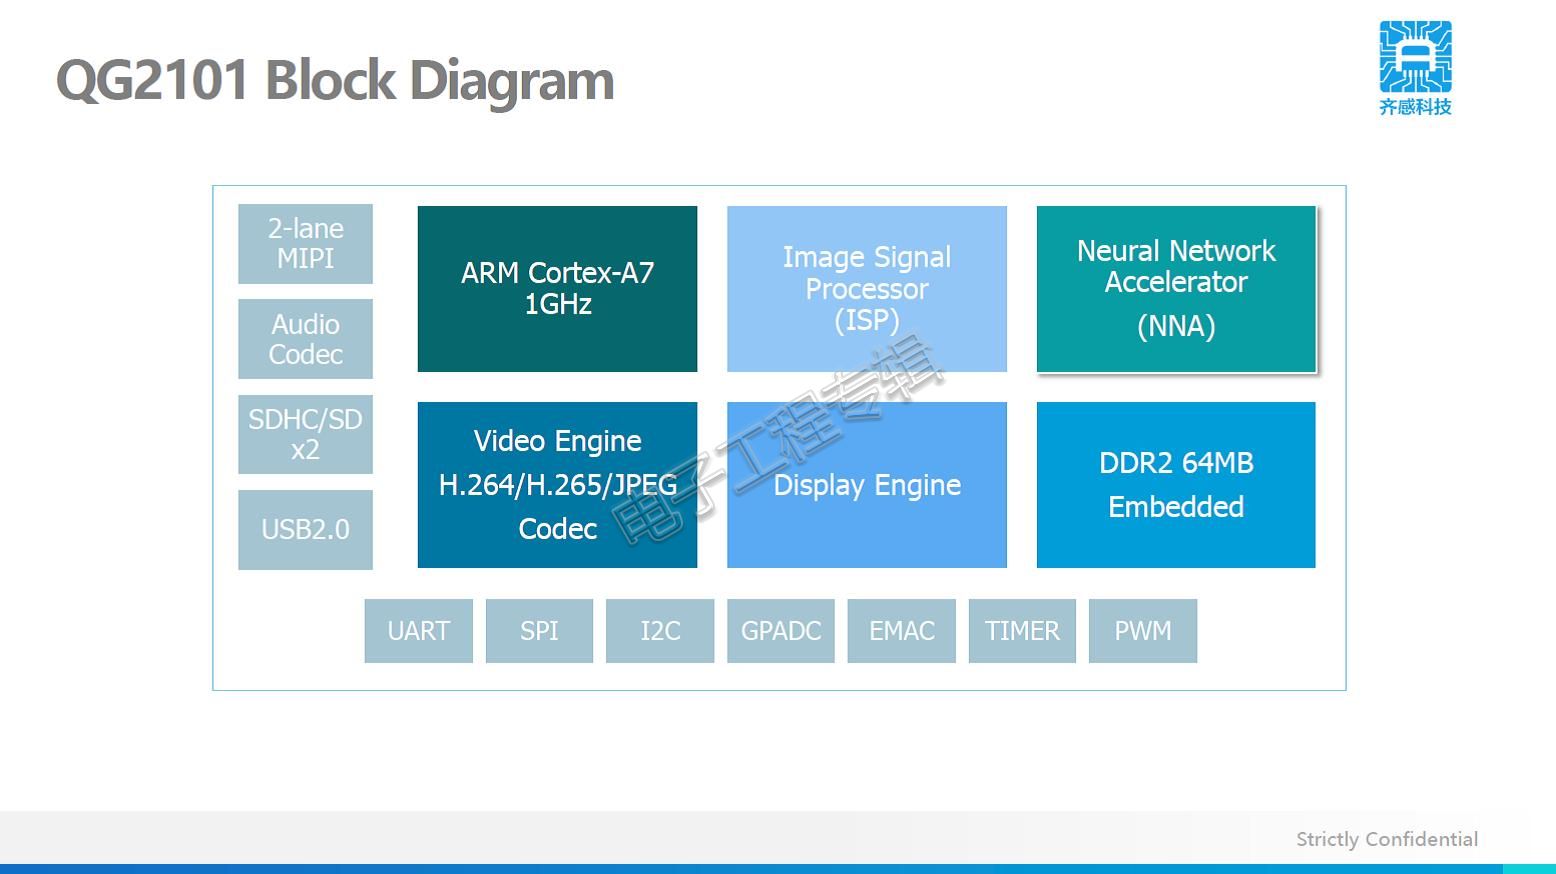This screenshot has height=874, width=1556.
Task: Click the Image Signal Processor block
Action: coord(867,289)
